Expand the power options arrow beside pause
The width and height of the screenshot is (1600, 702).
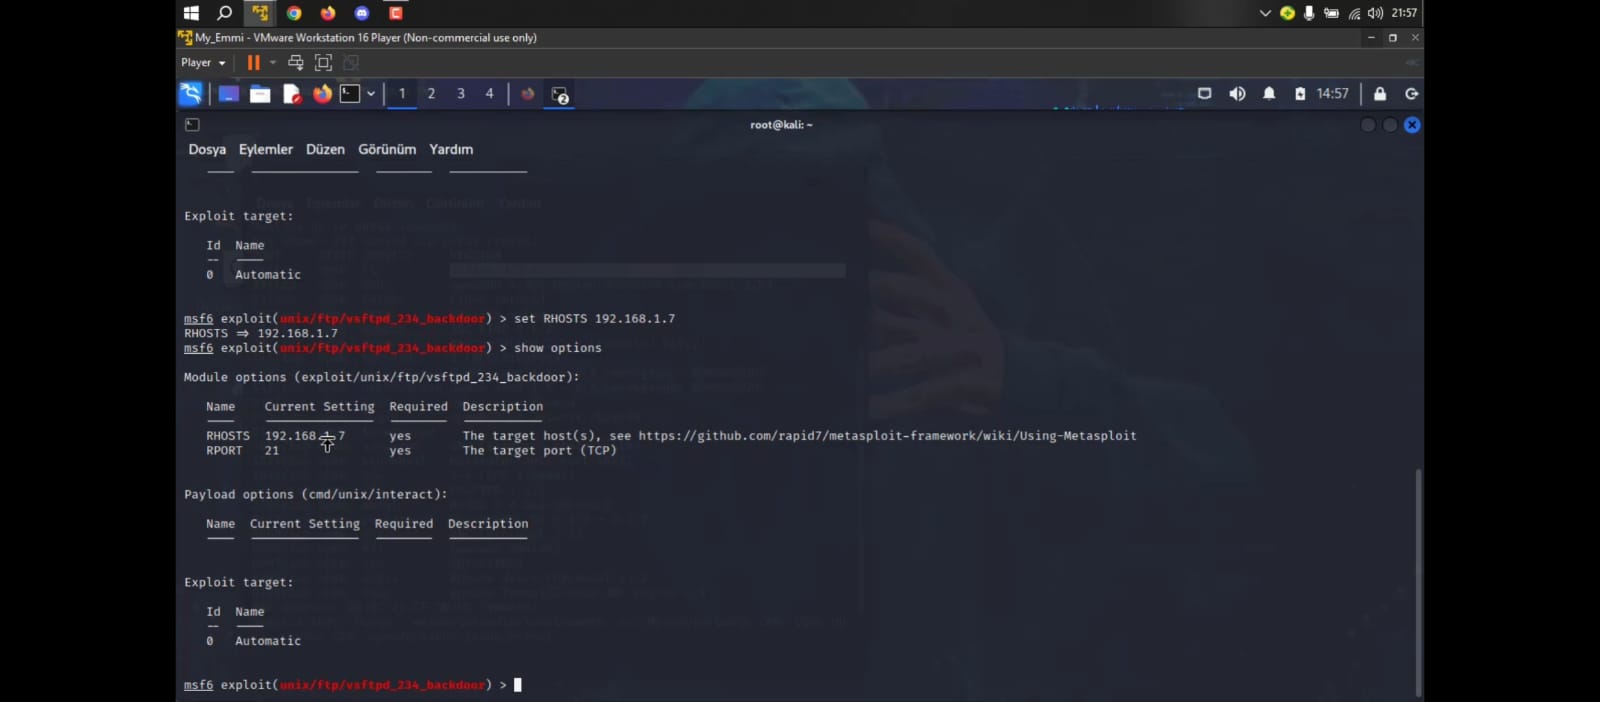273,62
